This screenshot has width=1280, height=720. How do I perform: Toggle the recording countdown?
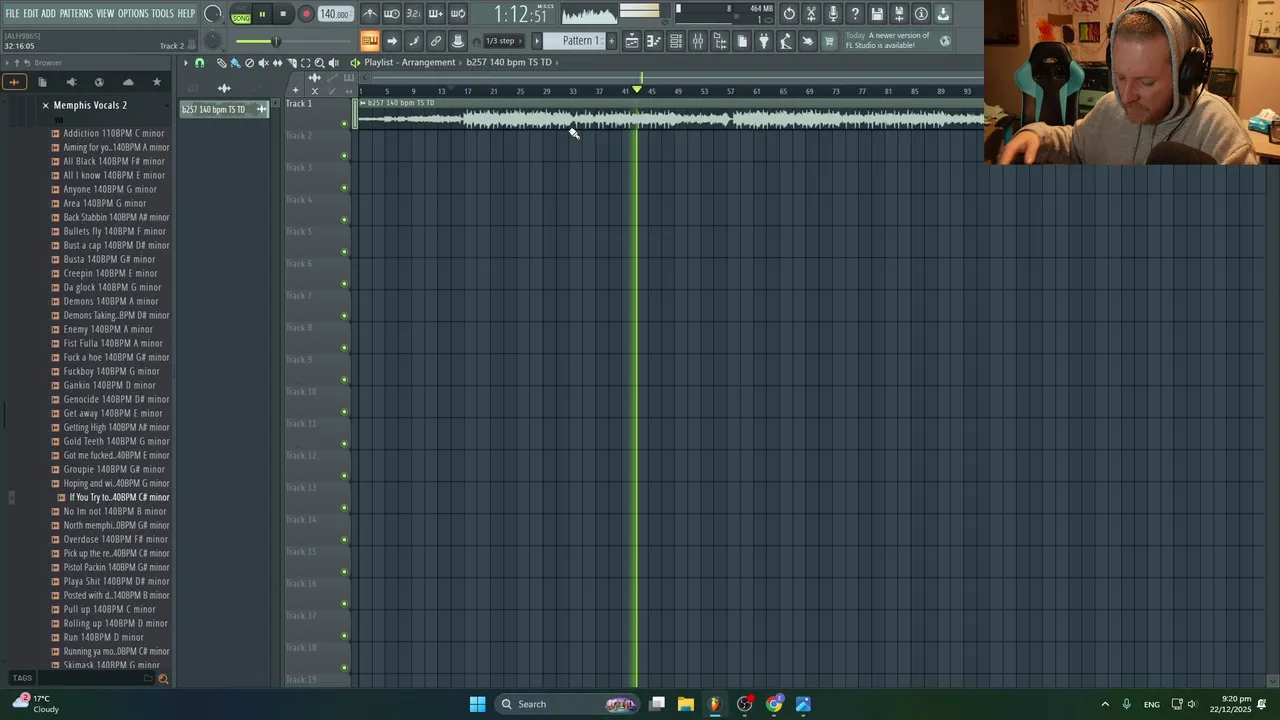413,14
